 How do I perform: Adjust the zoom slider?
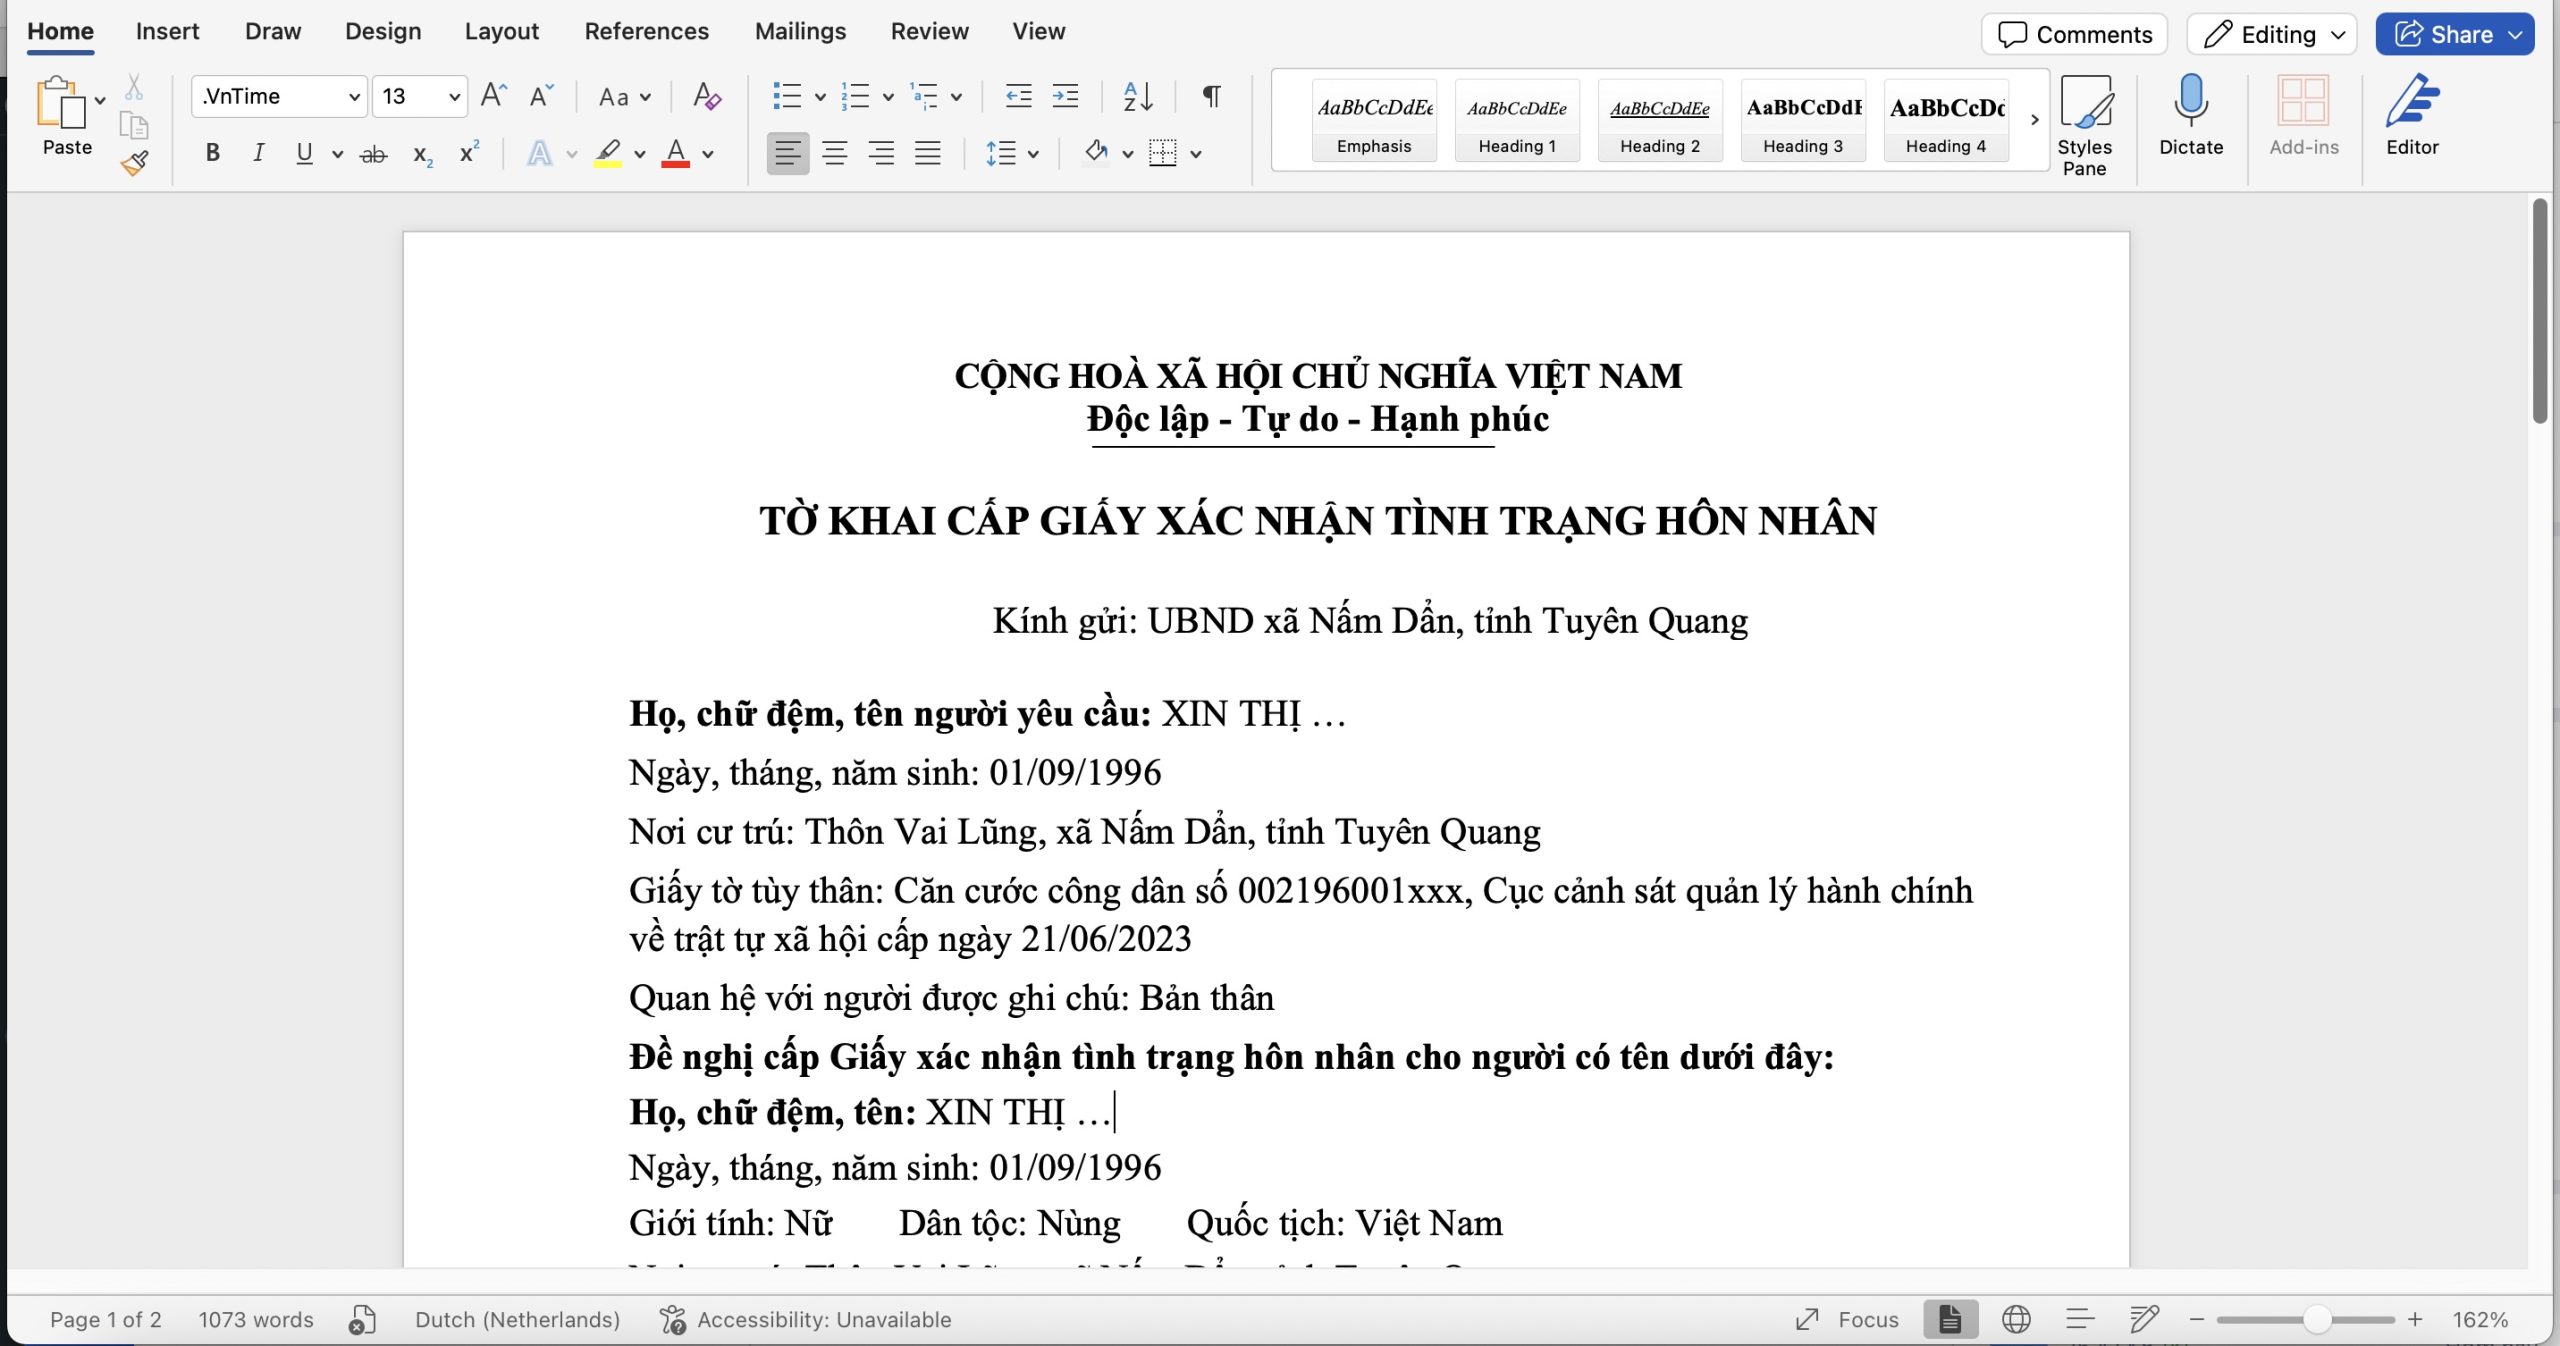2316,1319
